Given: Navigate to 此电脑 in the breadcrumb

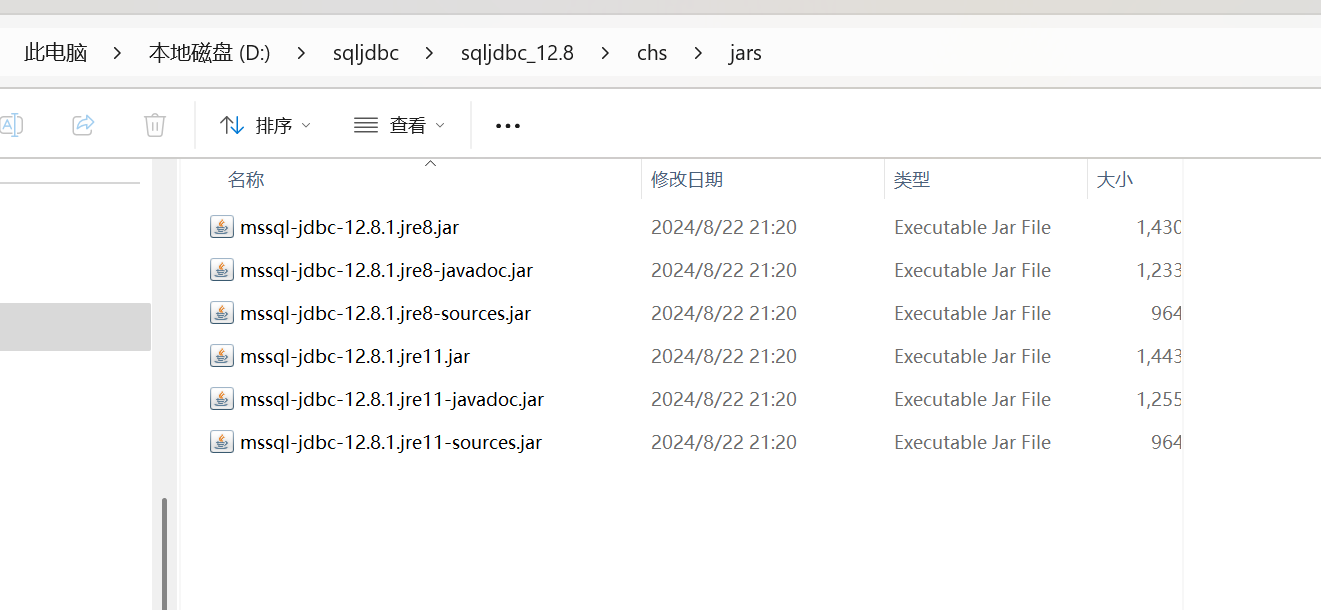Looking at the screenshot, I should point(55,53).
